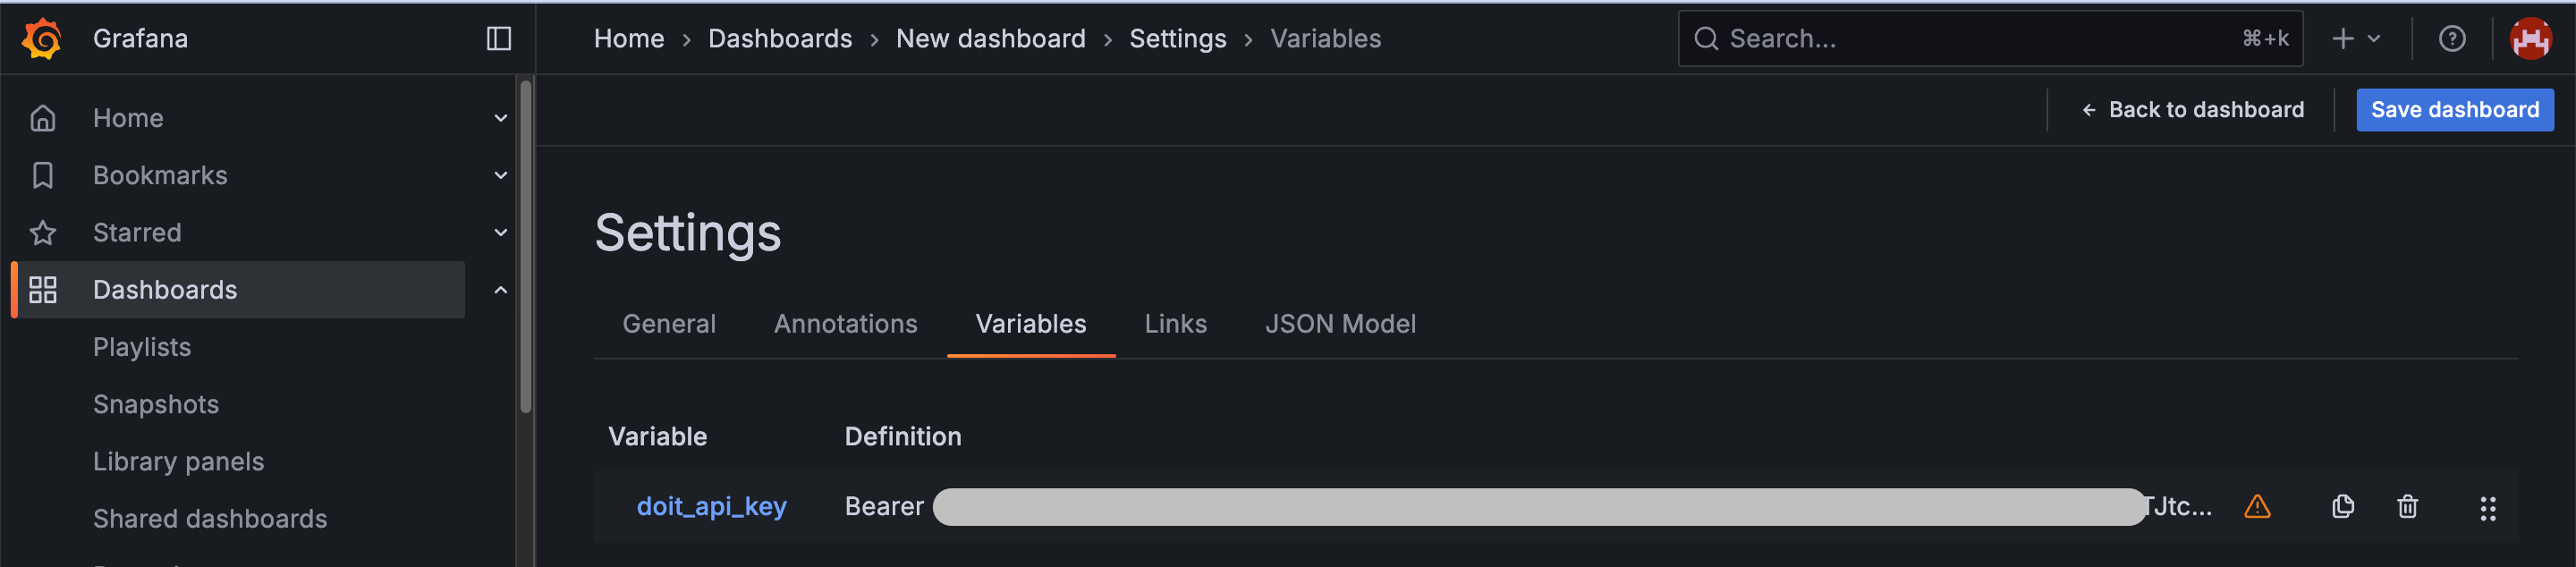The height and width of the screenshot is (567, 2576).
Task: Delete the doit_api_key variable
Action: click(2407, 507)
